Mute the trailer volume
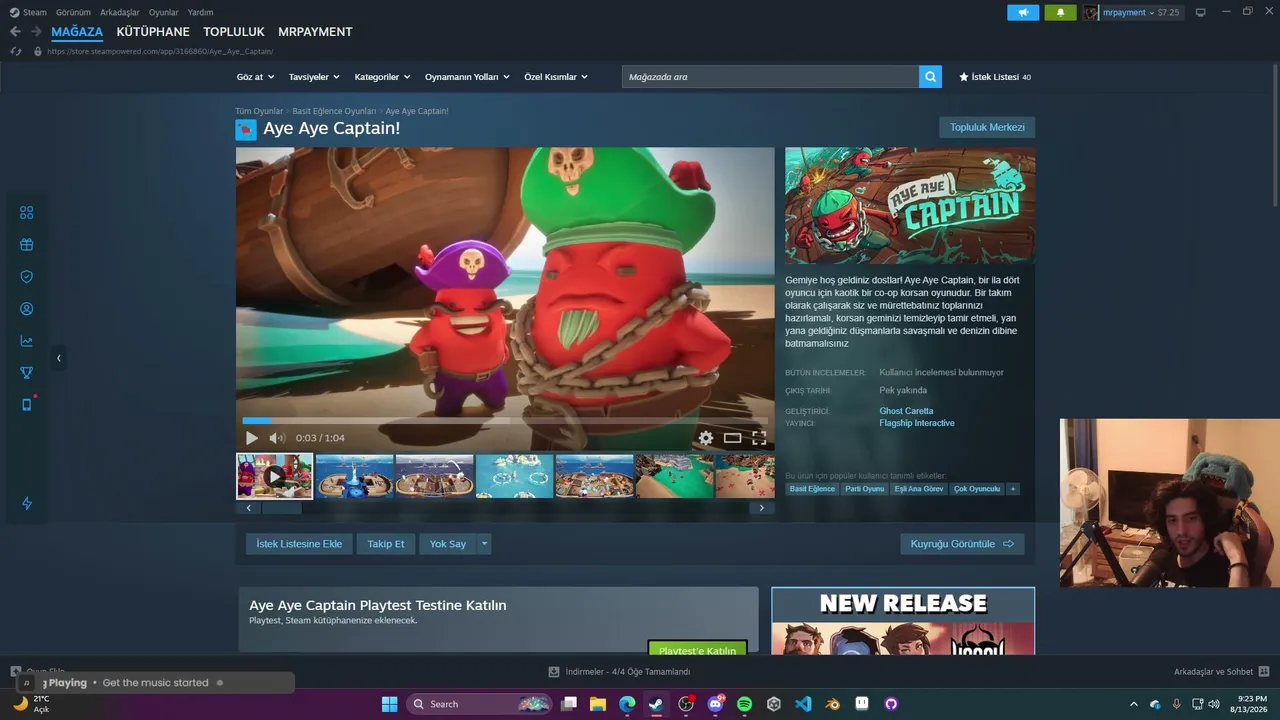The width and height of the screenshot is (1280, 720). pyautogui.click(x=277, y=438)
